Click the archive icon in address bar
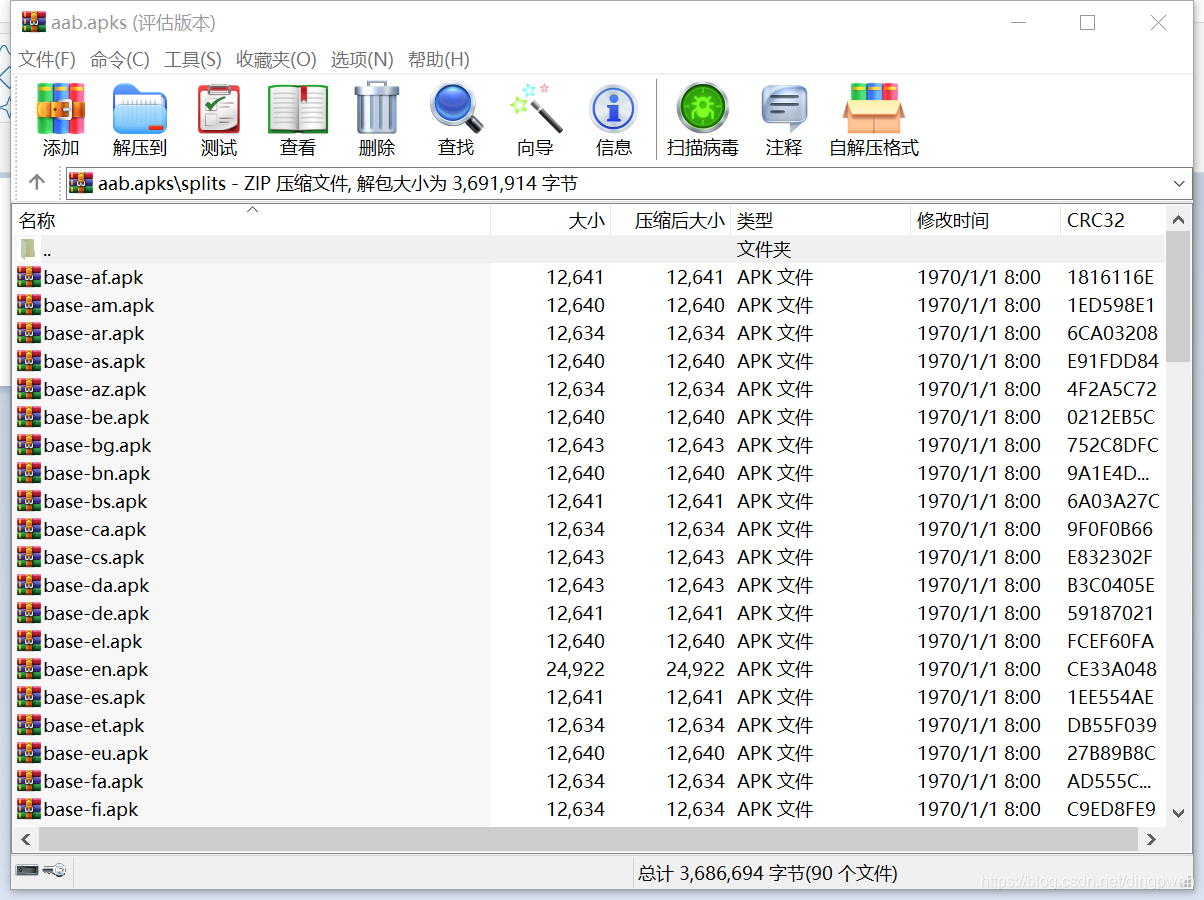 coord(81,183)
